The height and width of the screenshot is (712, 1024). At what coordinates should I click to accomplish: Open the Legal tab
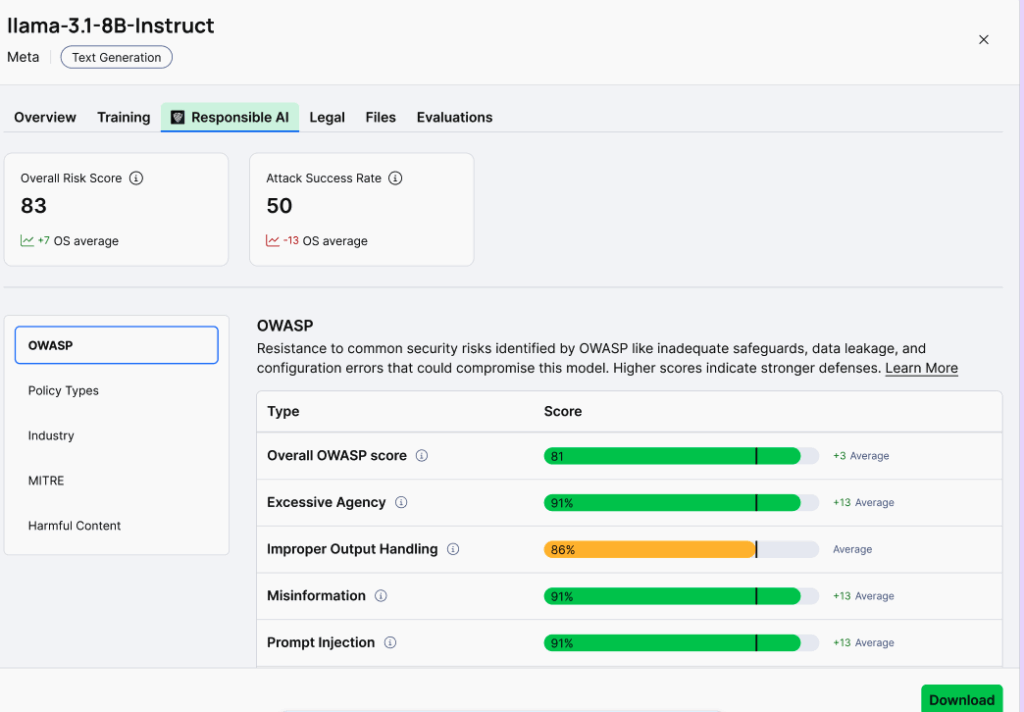point(327,117)
